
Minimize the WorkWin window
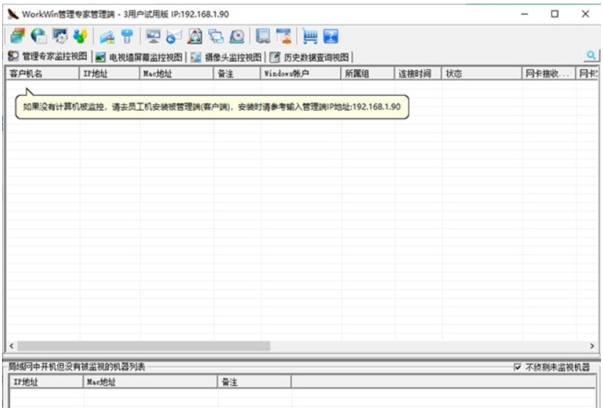coord(524,14)
